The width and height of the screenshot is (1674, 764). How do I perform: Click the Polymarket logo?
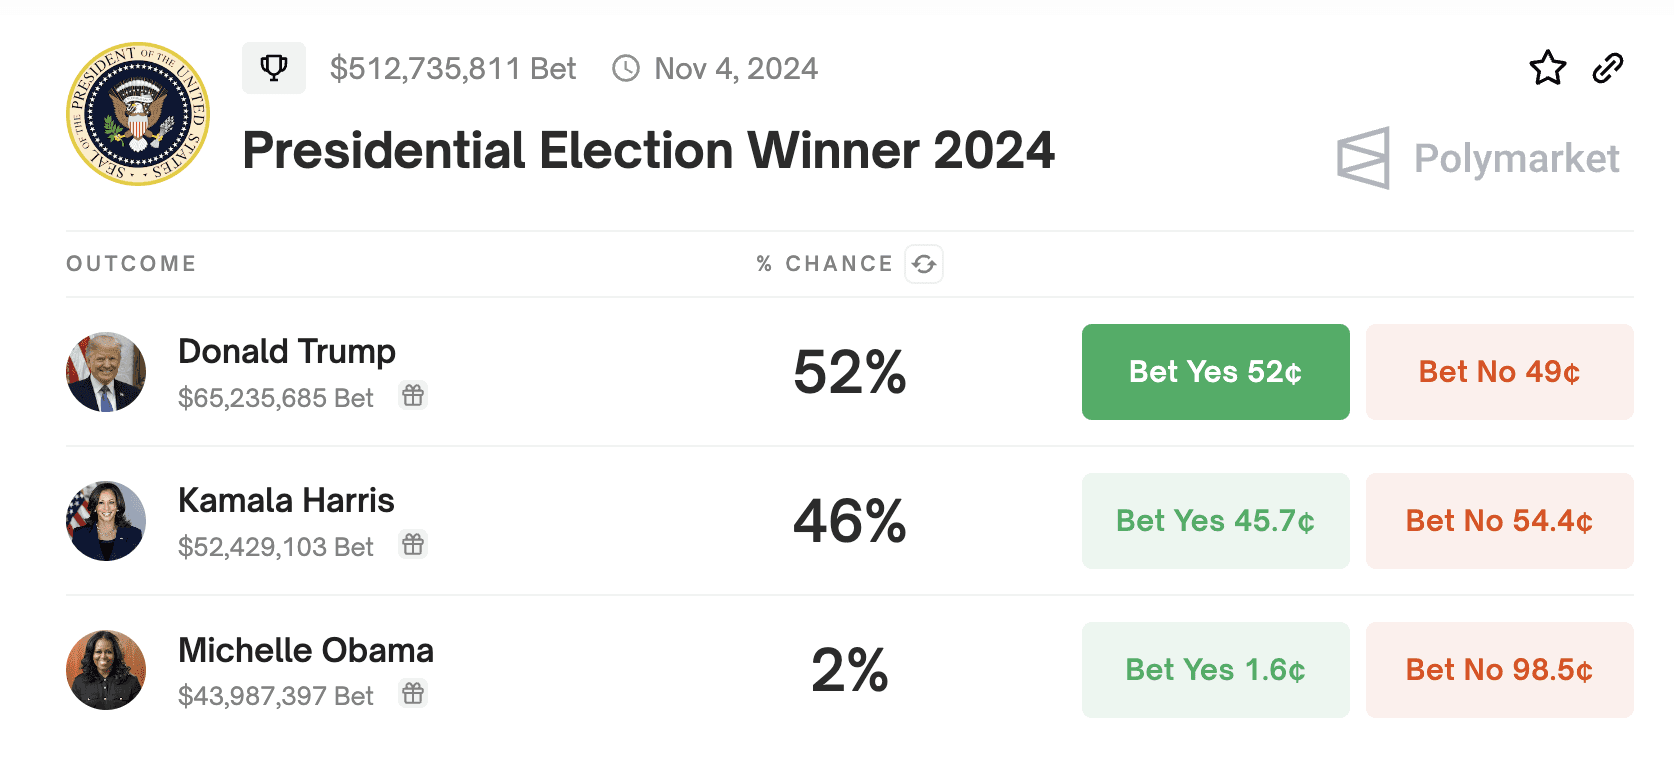(1478, 158)
